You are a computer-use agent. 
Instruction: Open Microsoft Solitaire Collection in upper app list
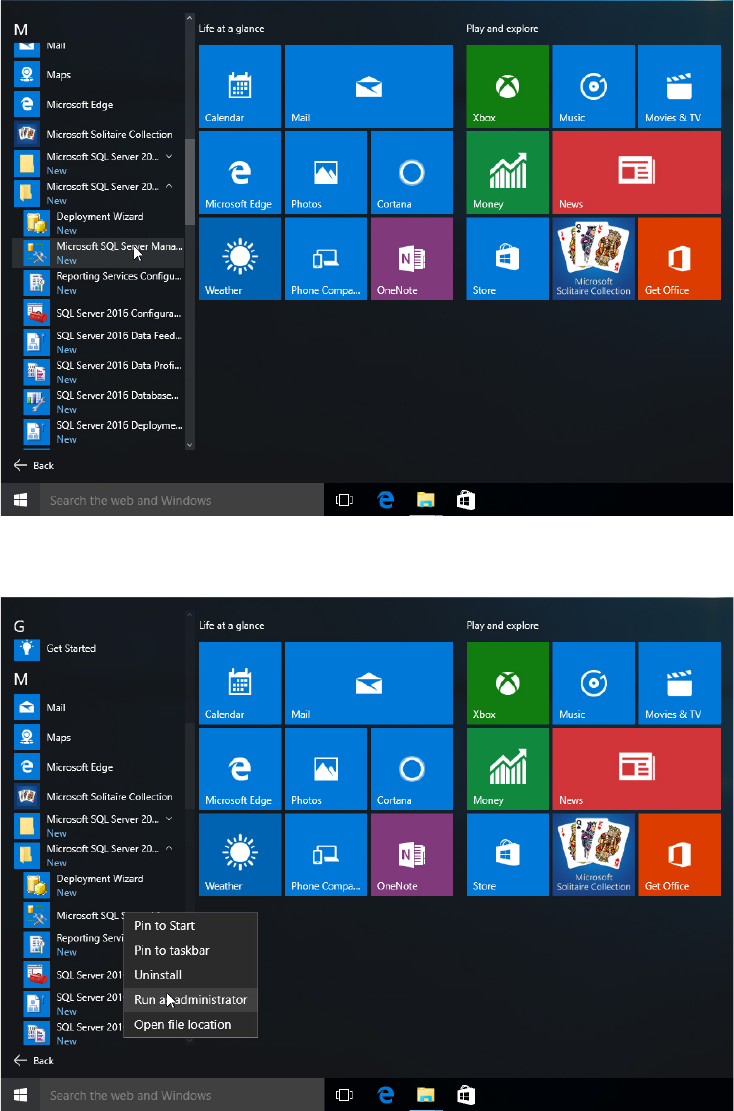point(98,134)
